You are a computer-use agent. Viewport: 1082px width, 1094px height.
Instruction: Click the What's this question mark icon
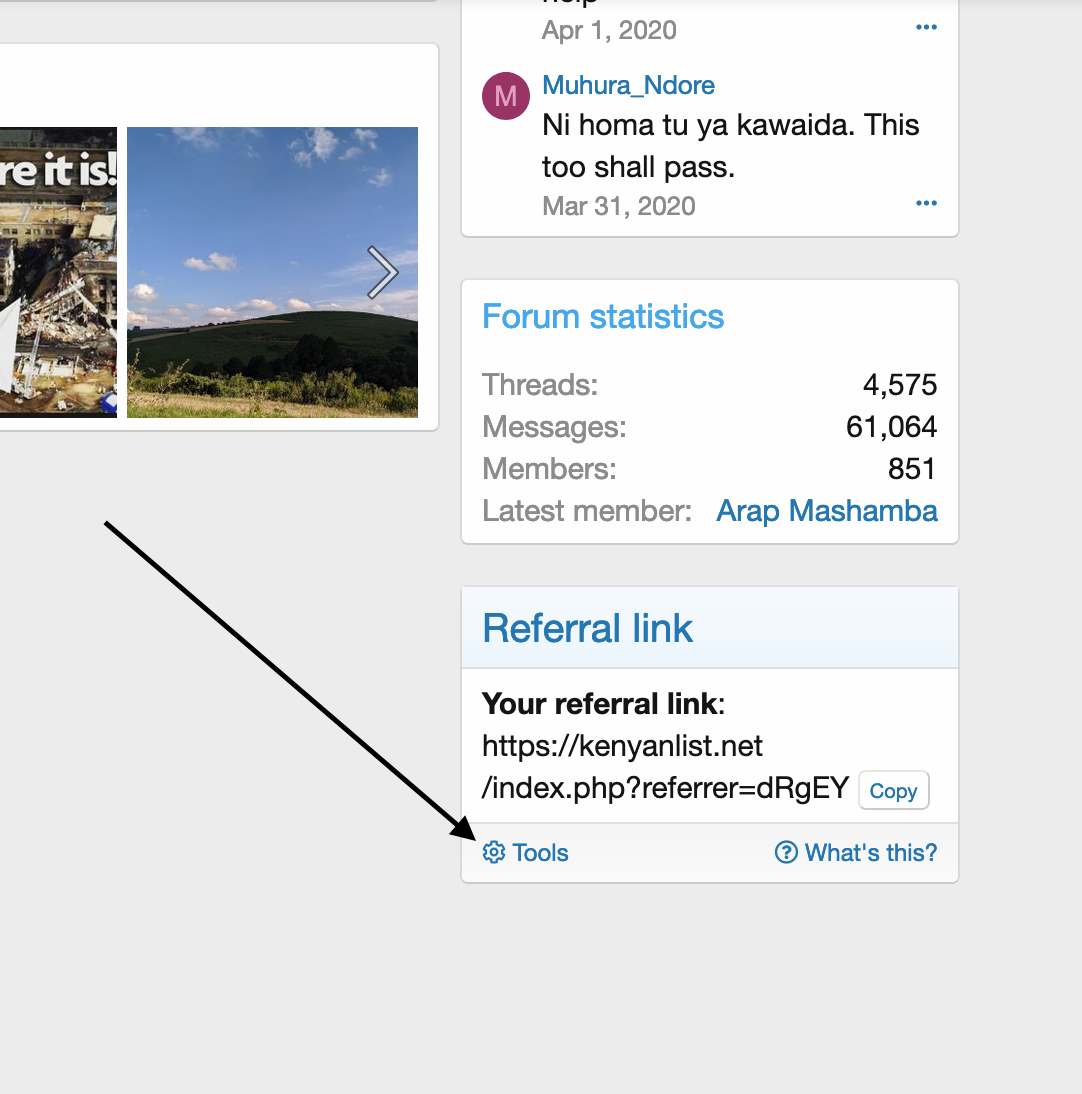pos(786,852)
